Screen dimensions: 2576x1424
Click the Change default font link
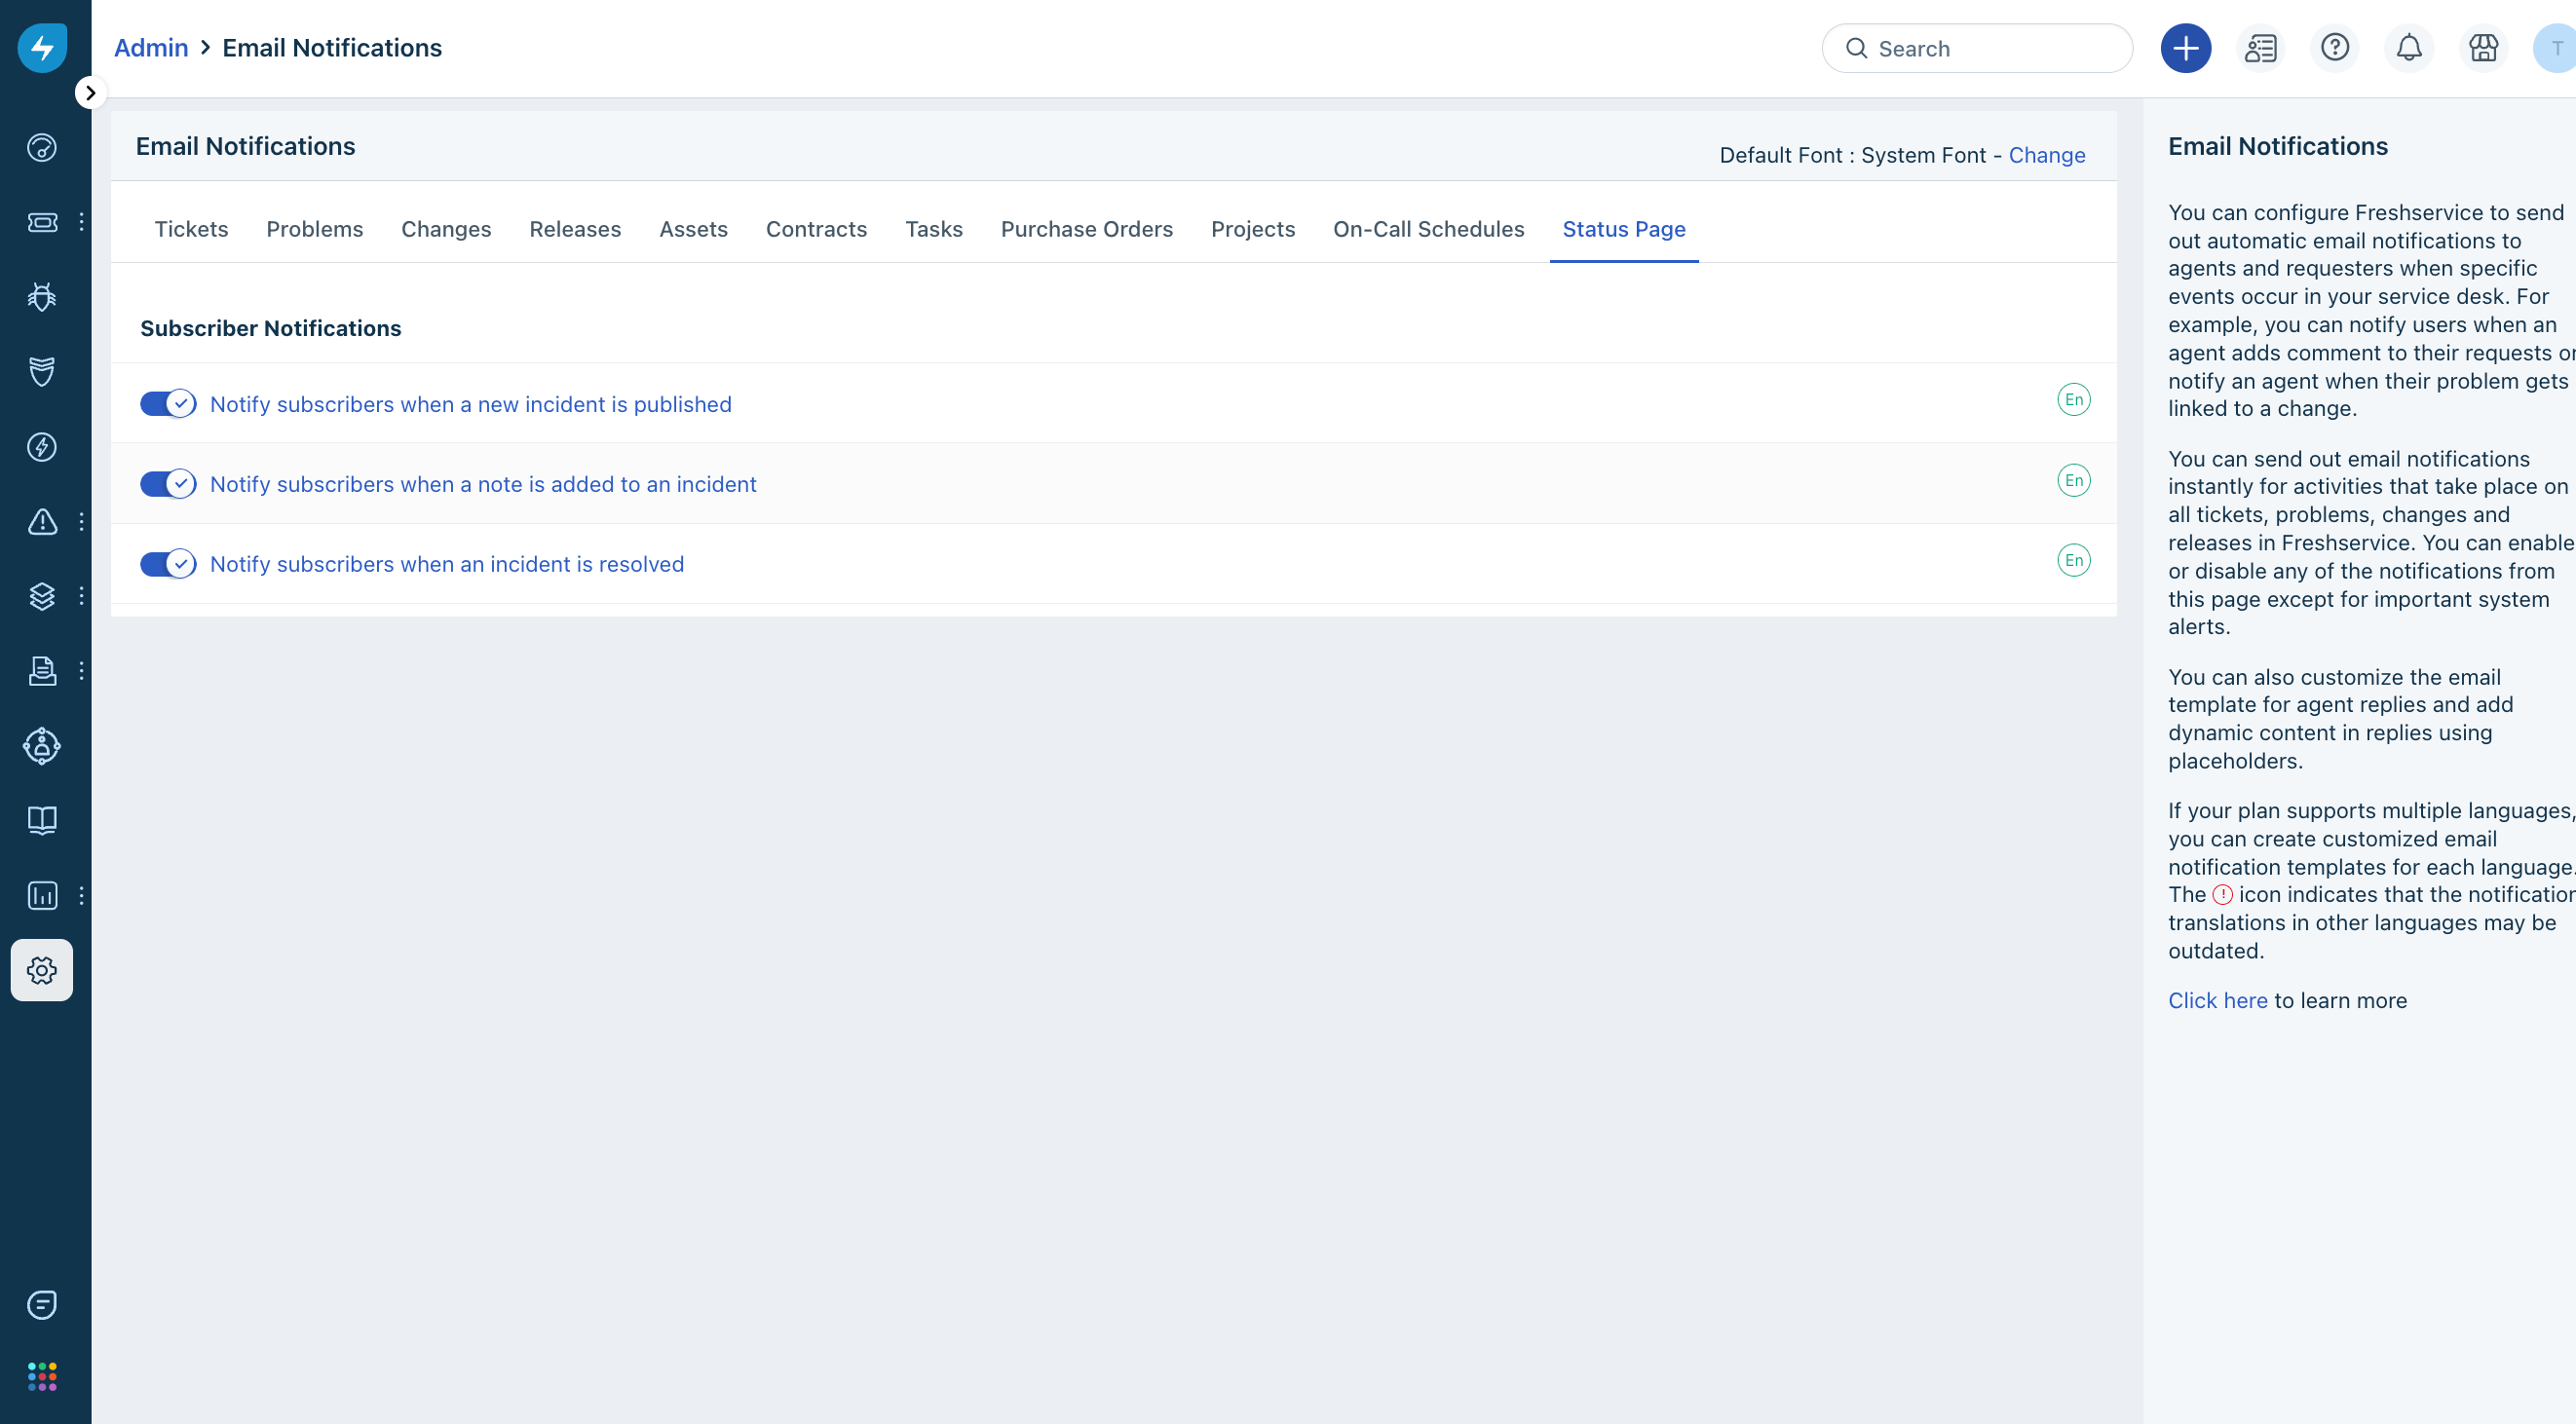click(2046, 155)
